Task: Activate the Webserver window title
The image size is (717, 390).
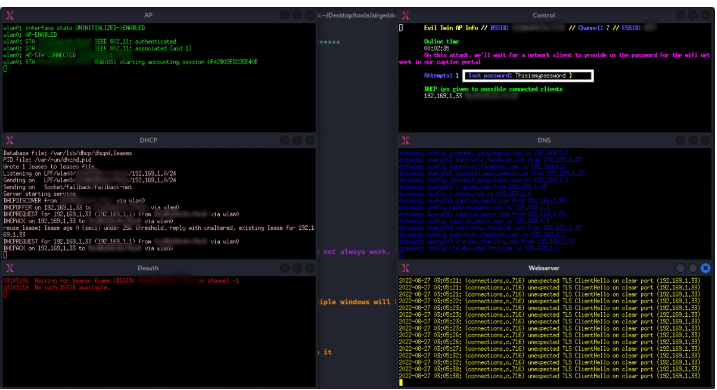Action: click(x=544, y=268)
